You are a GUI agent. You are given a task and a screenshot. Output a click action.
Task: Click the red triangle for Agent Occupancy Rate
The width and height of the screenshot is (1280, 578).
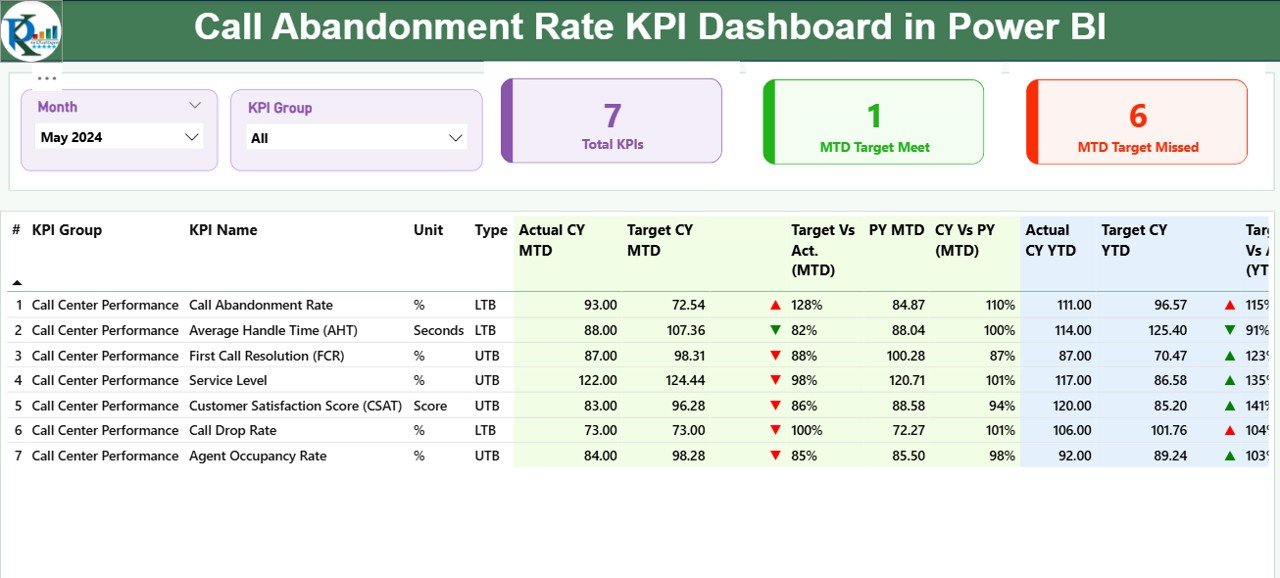click(773, 456)
